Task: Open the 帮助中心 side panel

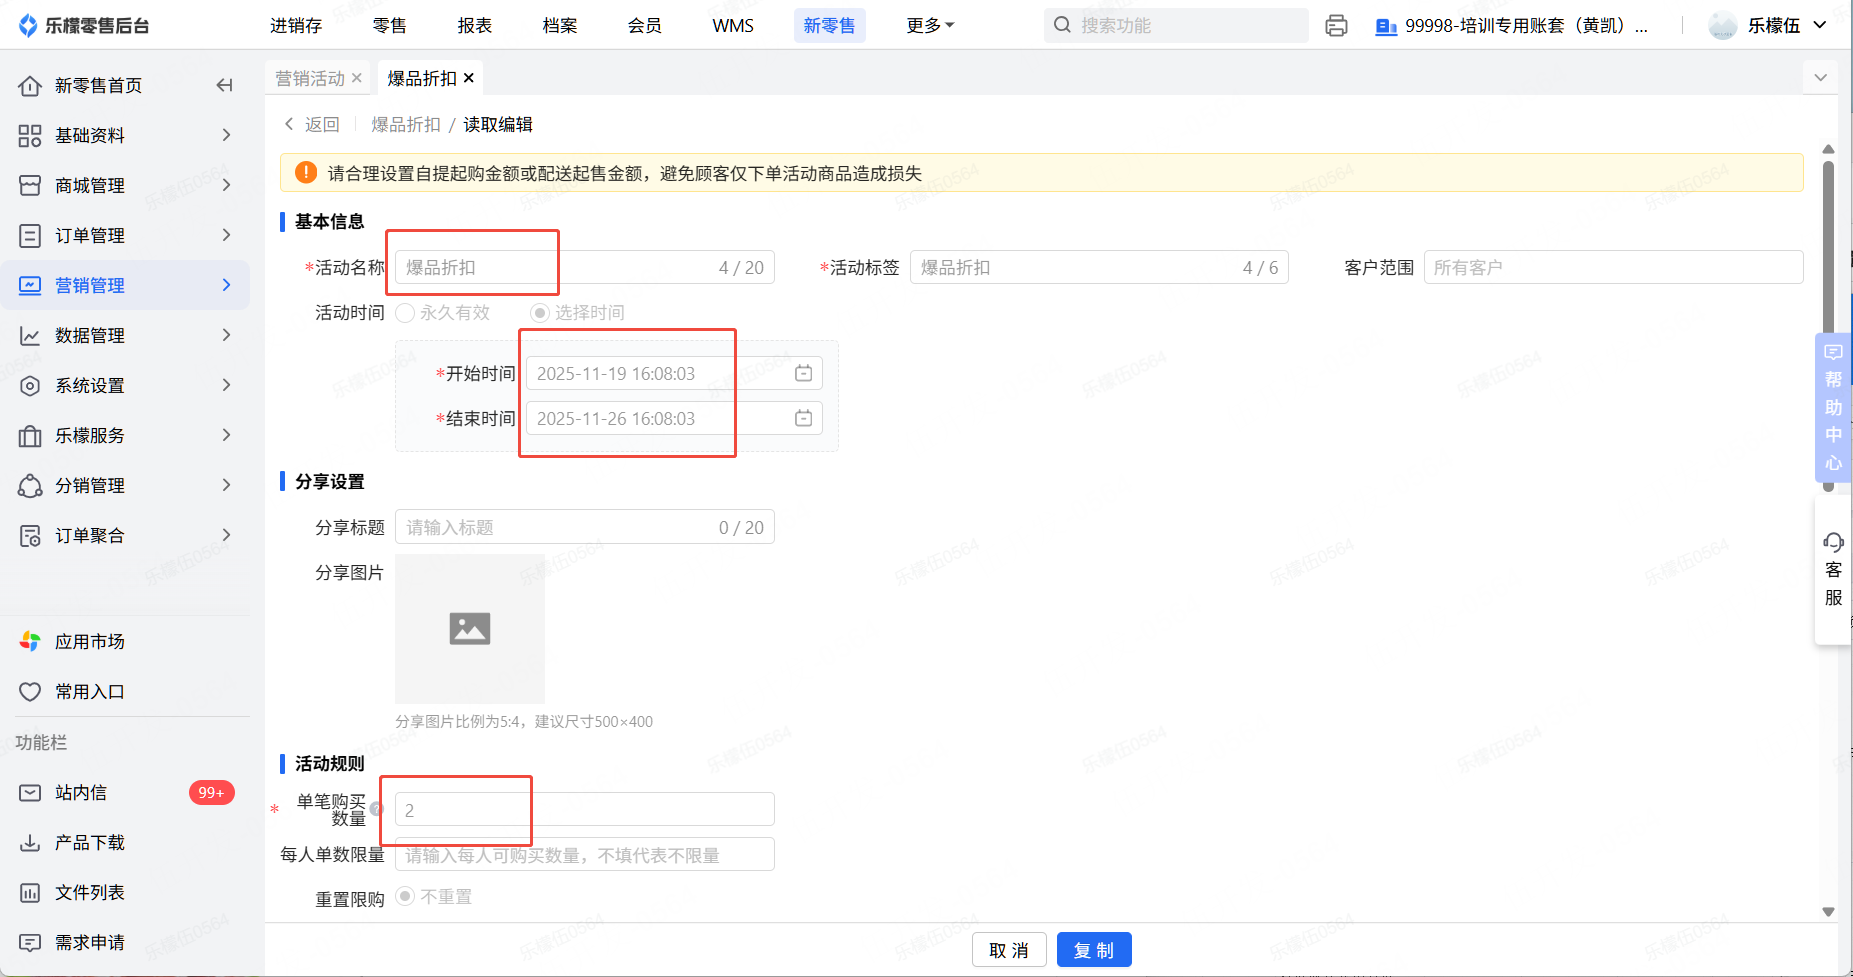Action: (x=1833, y=407)
